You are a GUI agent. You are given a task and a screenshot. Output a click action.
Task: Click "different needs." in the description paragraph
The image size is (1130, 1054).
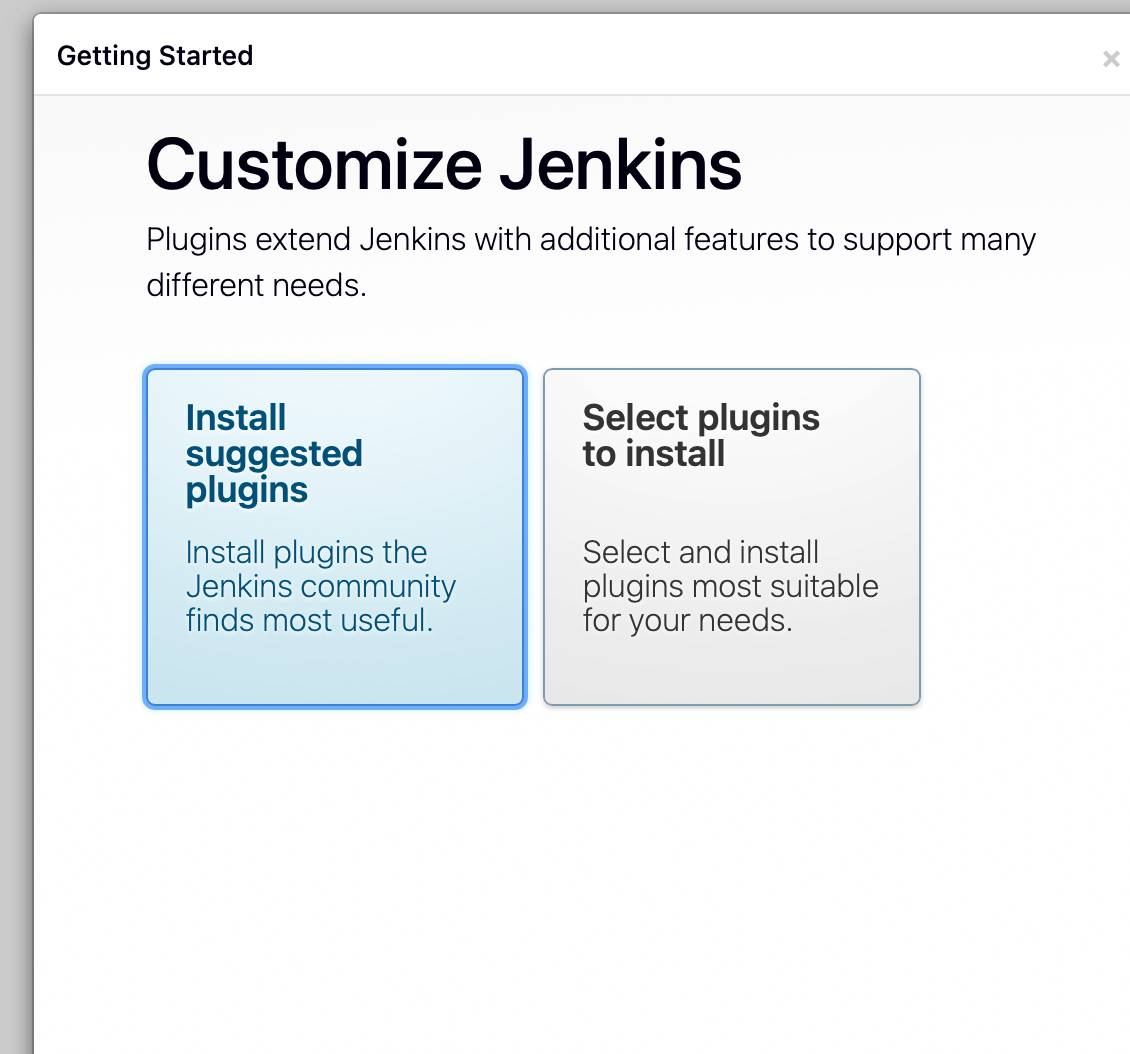256,286
